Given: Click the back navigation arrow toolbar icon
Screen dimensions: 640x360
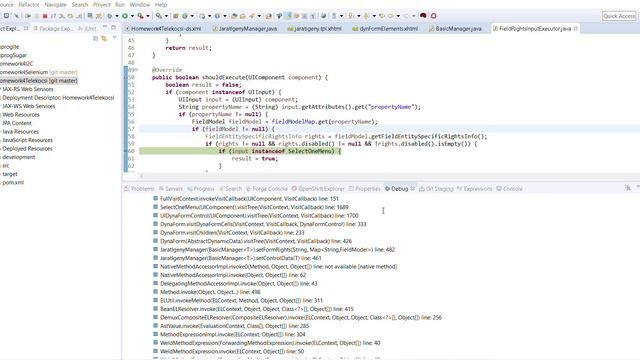Looking at the screenshot, I should pyautogui.click(x=391, y=16).
